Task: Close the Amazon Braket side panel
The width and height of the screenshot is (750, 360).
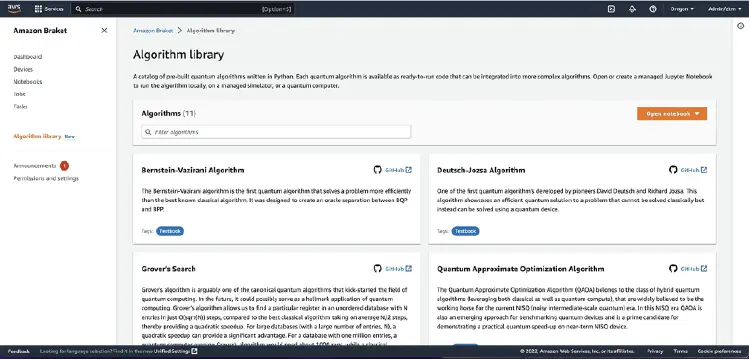Action: coord(104,31)
